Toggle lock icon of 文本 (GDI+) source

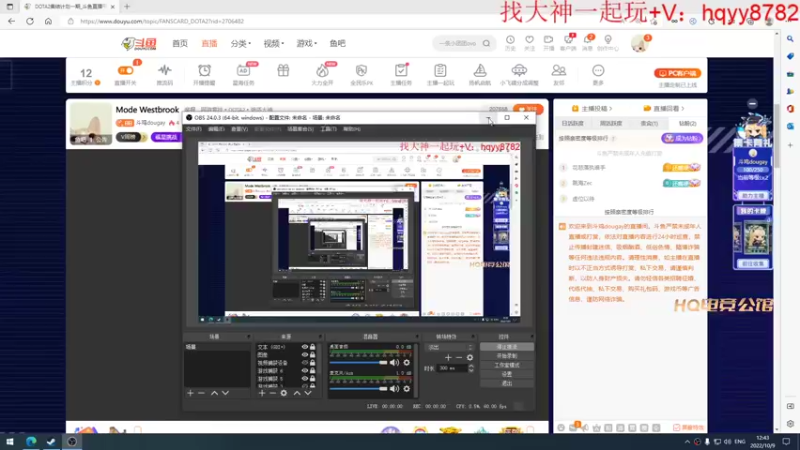pos(312,347)
